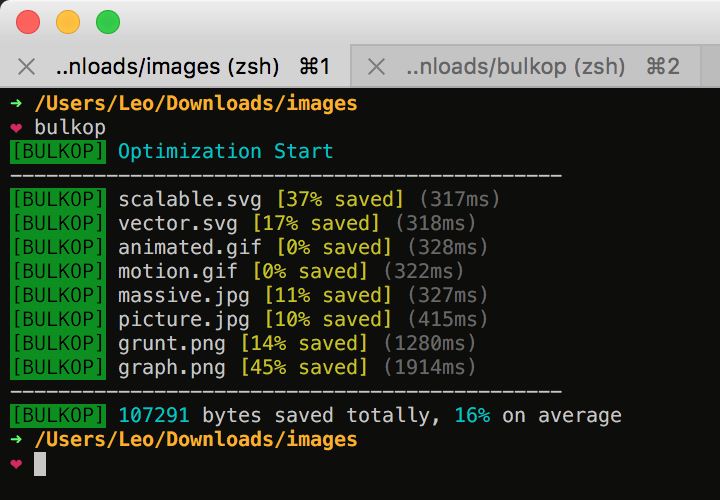Click the vector.svg filename

178,224
